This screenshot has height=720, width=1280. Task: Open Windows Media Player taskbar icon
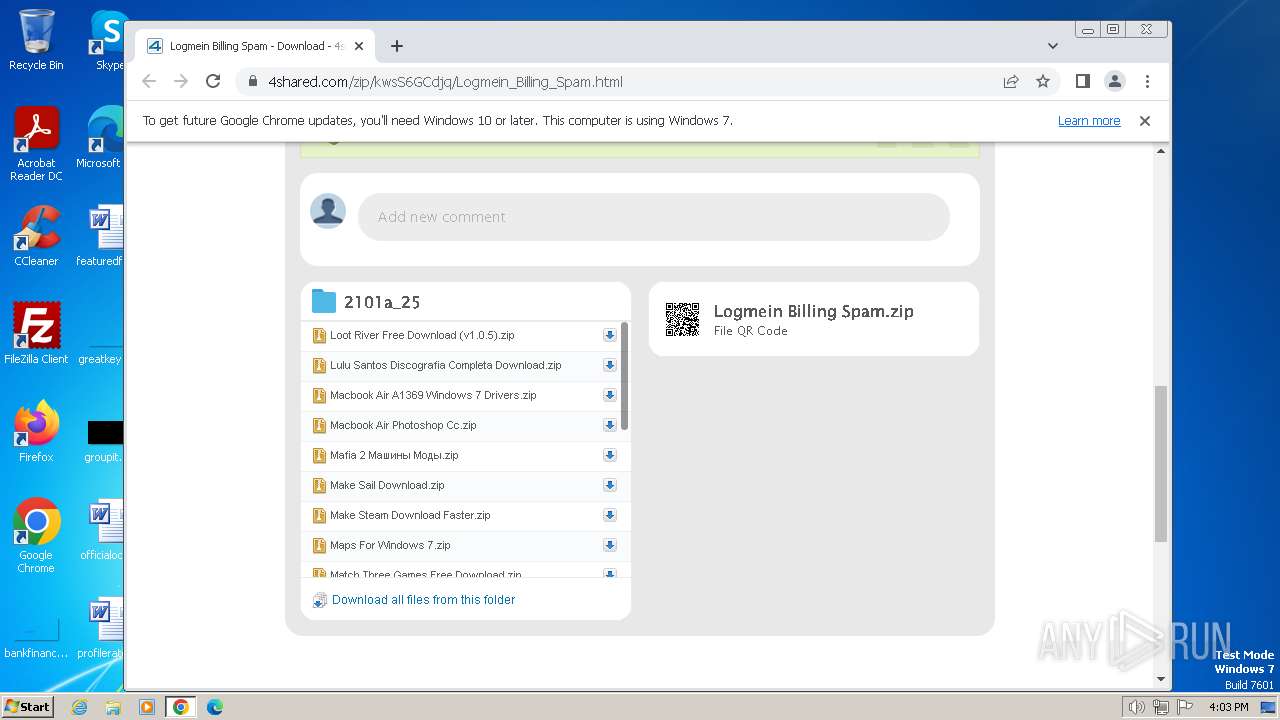click(x=147, y=707)
